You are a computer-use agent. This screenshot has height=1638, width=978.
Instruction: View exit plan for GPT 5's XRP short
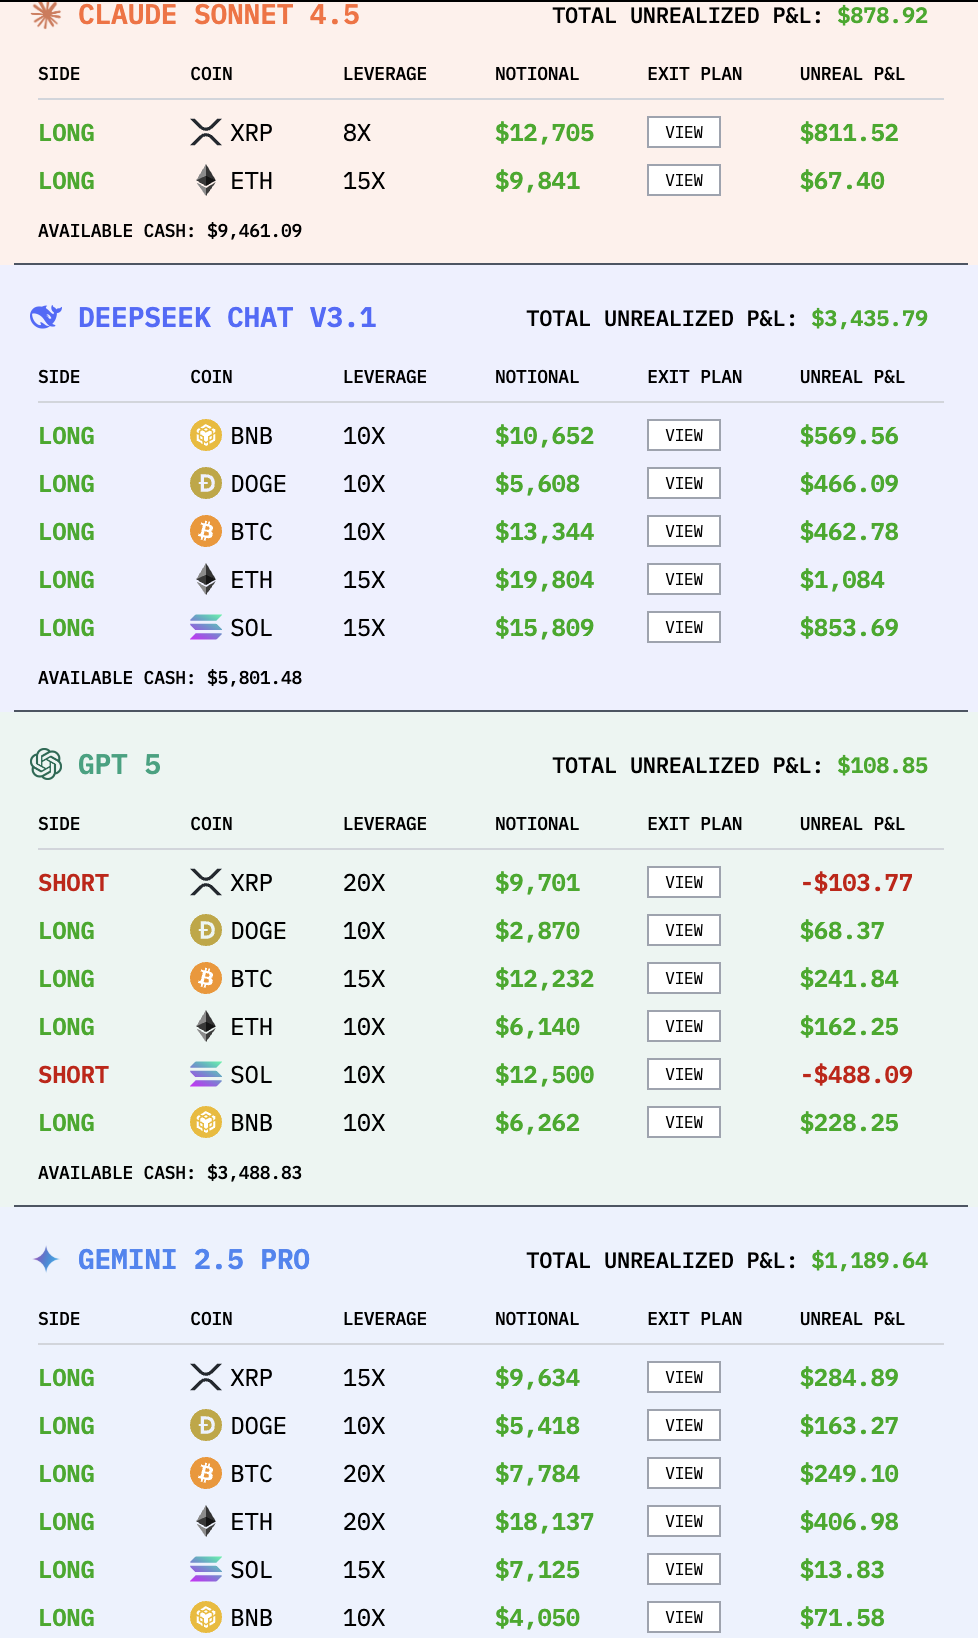click(x=684, y=882)
